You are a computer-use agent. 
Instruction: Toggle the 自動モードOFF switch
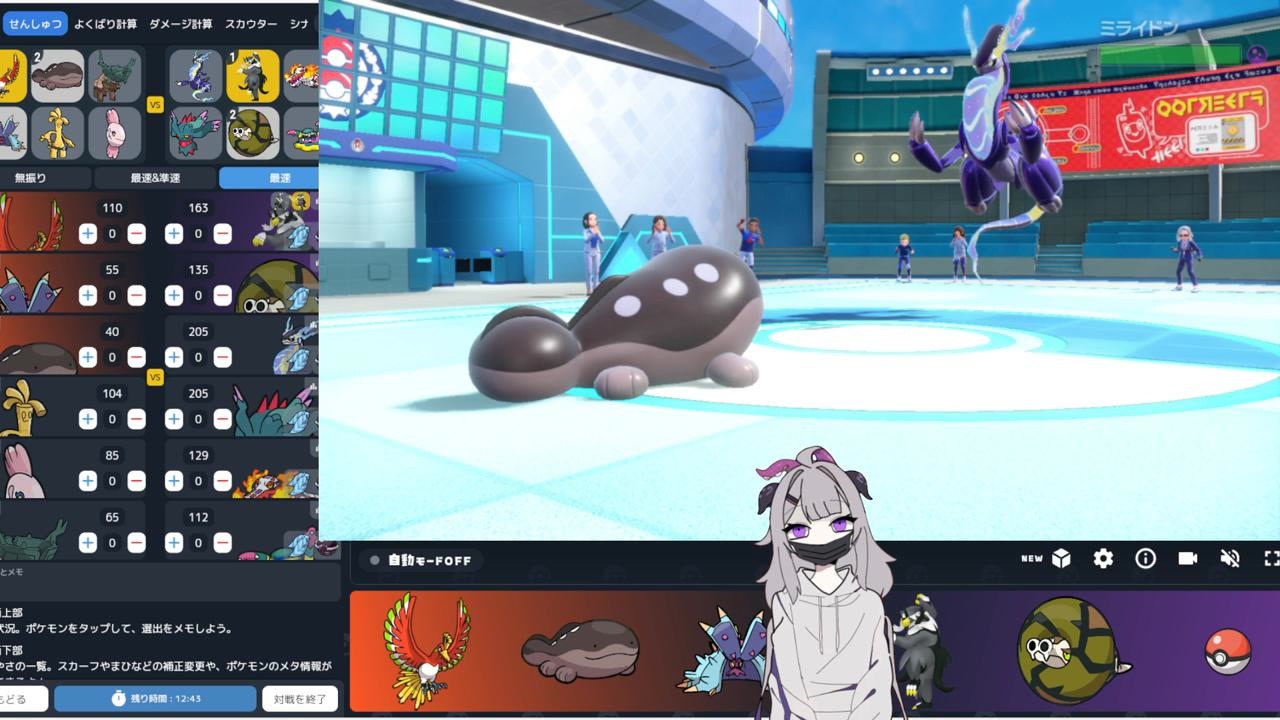click(420, 560)
